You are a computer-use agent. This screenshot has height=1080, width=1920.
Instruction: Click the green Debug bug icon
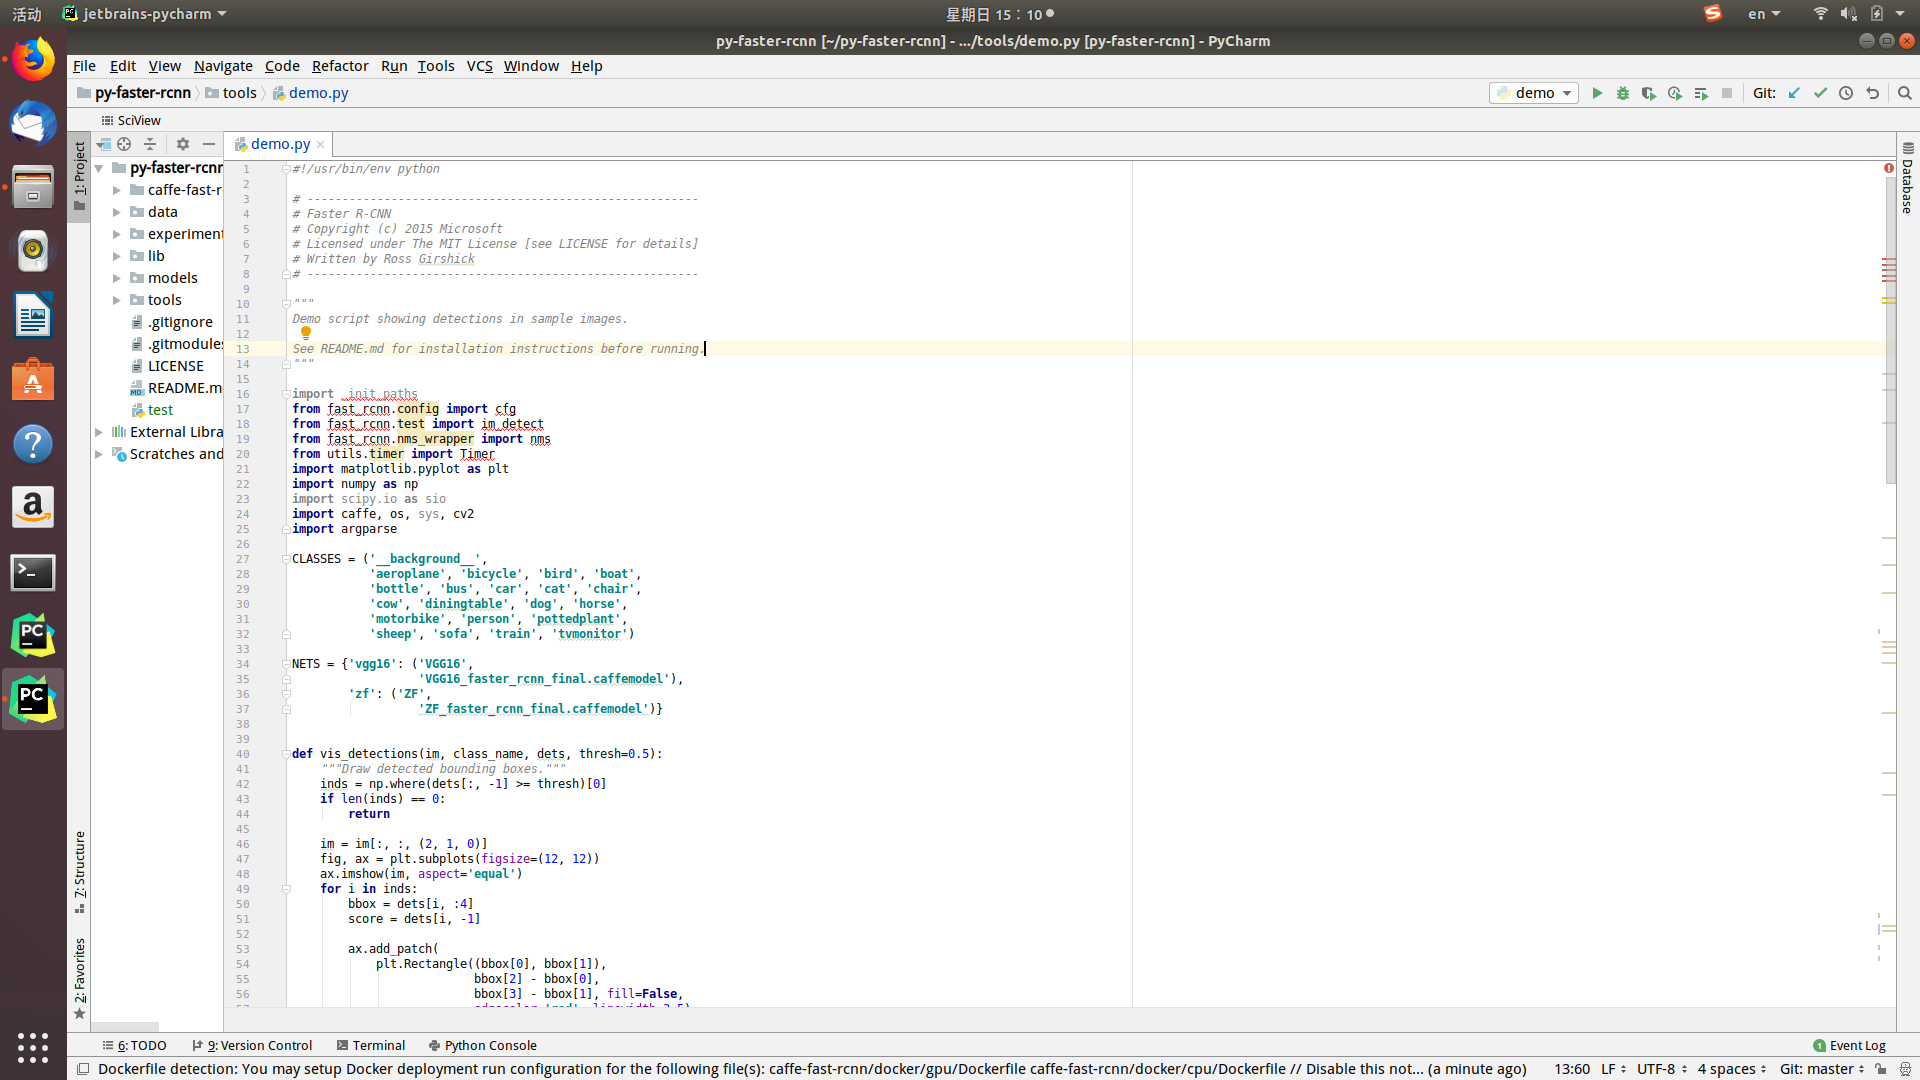(1623, 93)
